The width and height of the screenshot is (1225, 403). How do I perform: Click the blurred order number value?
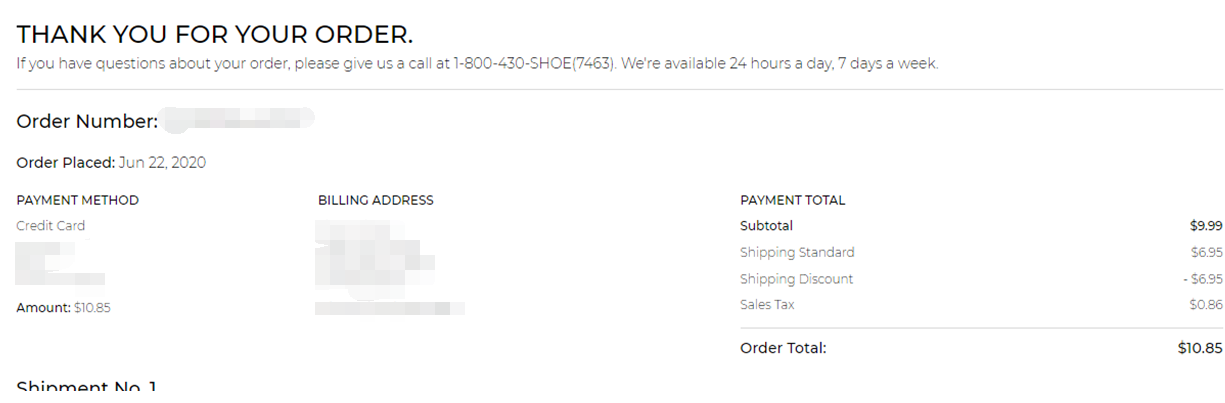(238, 120)
